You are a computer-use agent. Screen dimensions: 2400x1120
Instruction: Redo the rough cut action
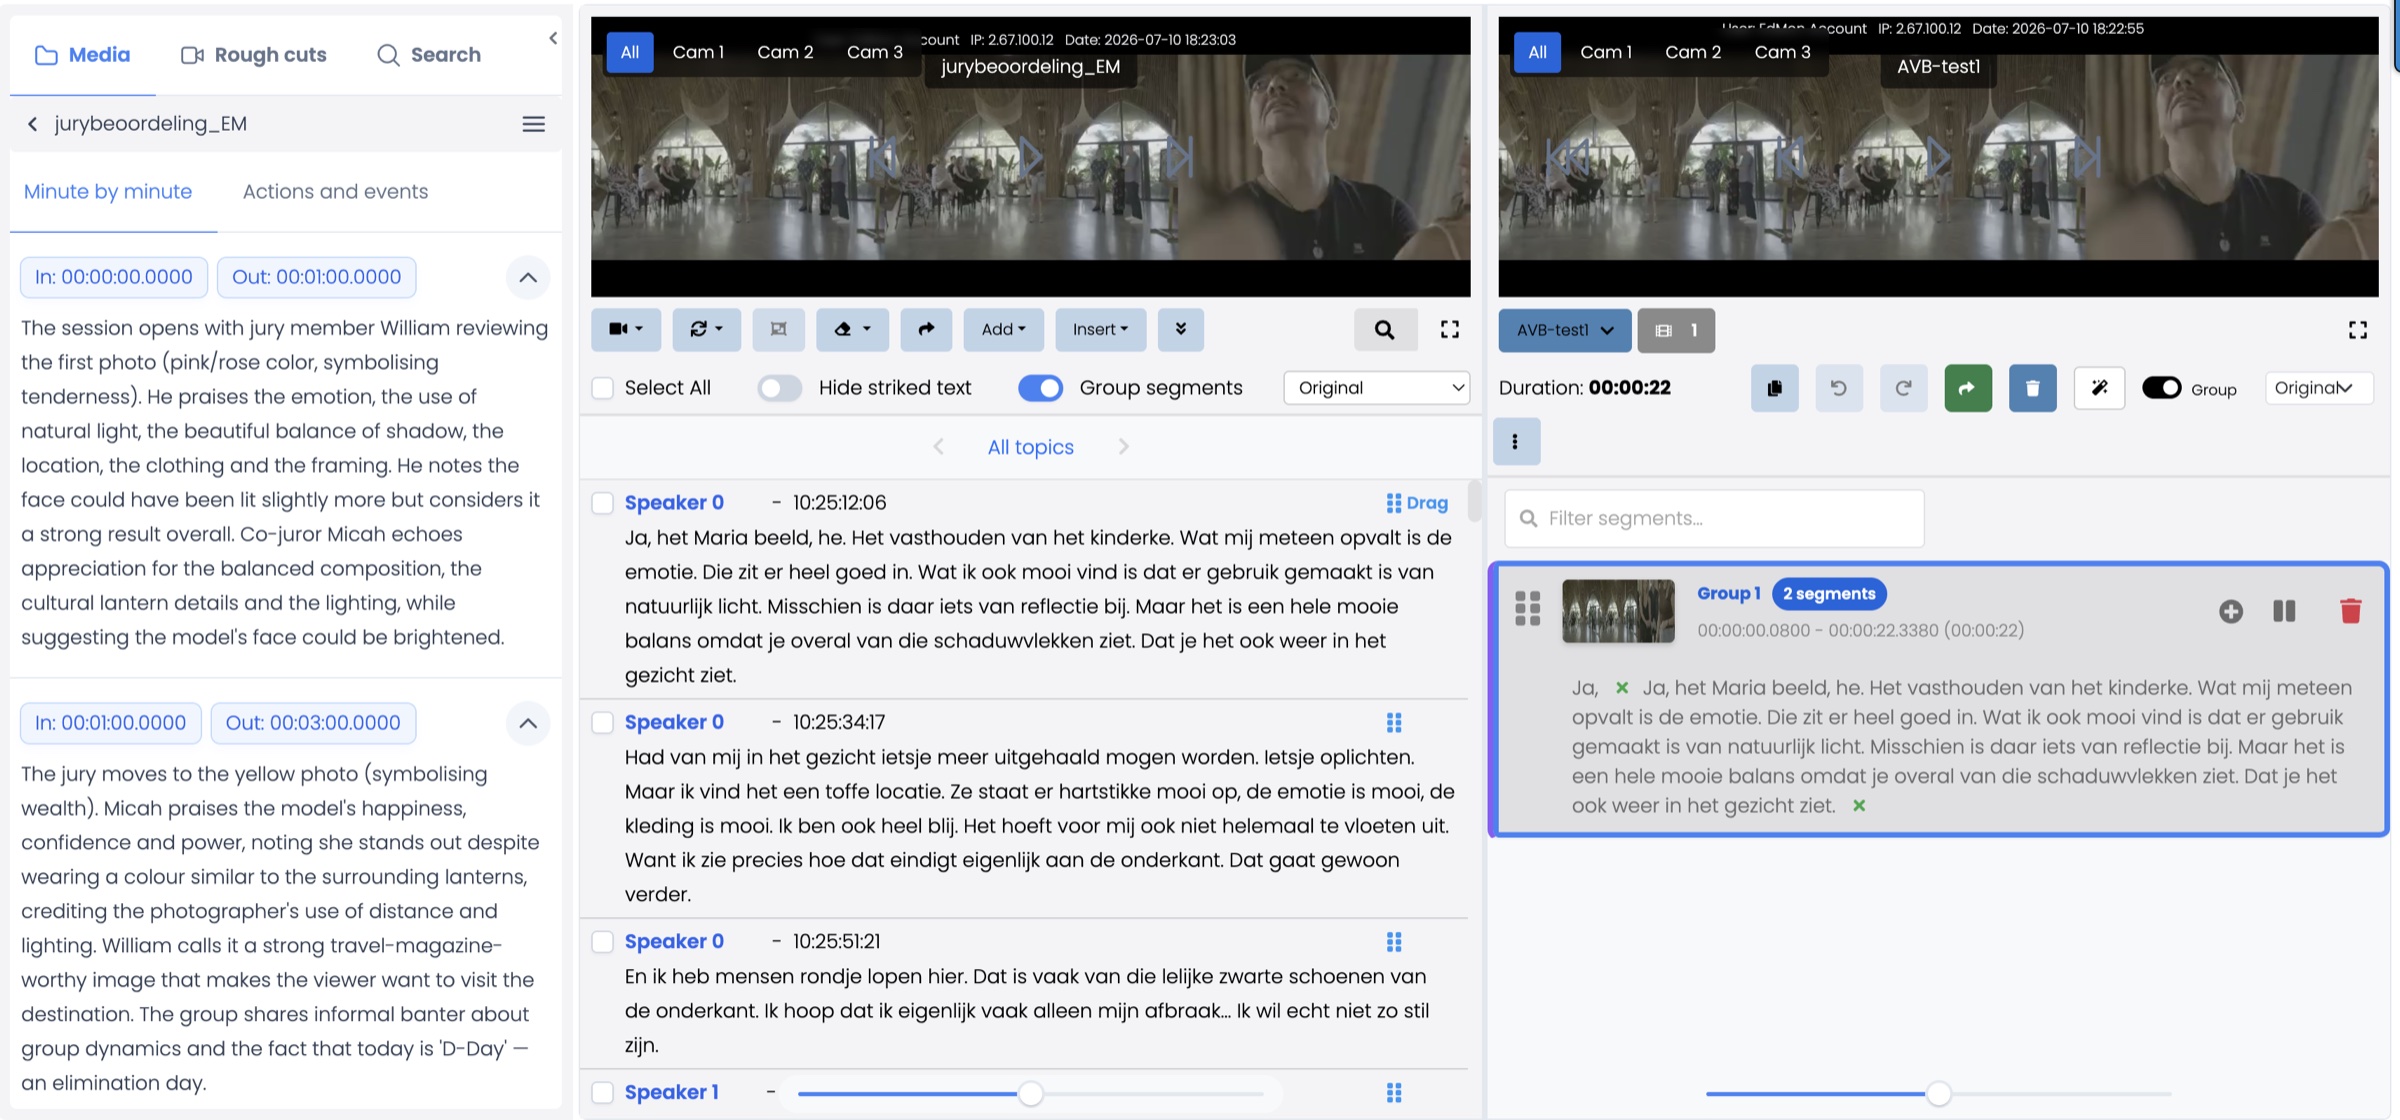coord(1904,388)
